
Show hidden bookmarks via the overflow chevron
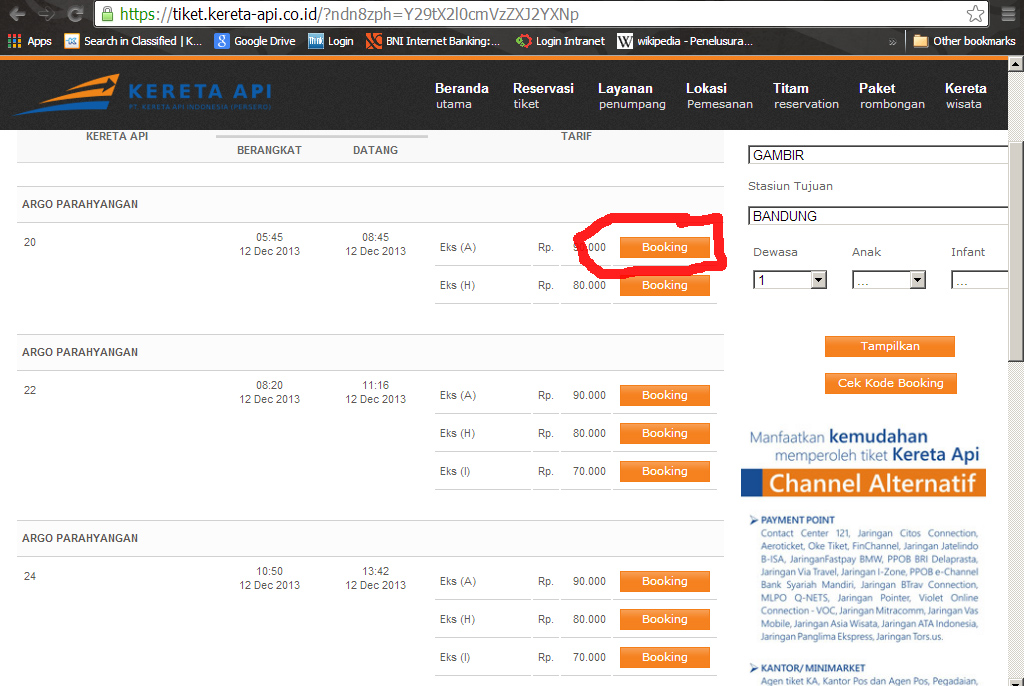coord(892,42)
